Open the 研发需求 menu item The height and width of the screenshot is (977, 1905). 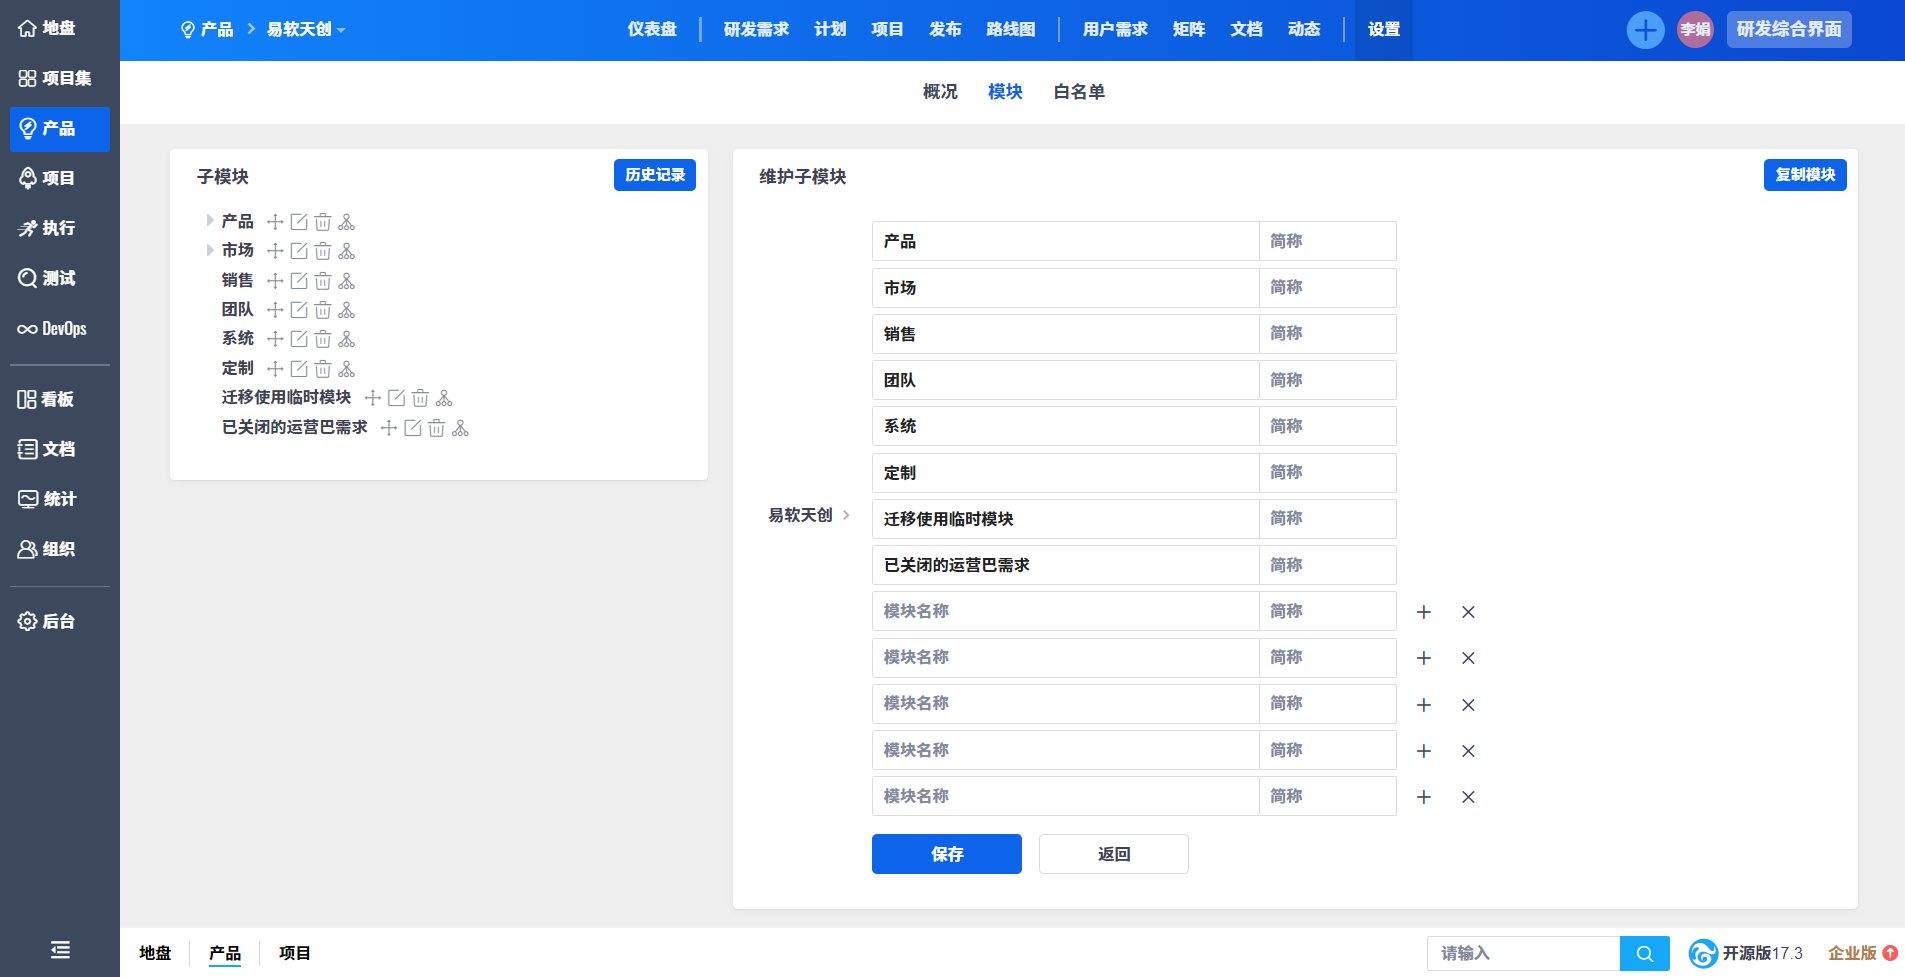756,30
